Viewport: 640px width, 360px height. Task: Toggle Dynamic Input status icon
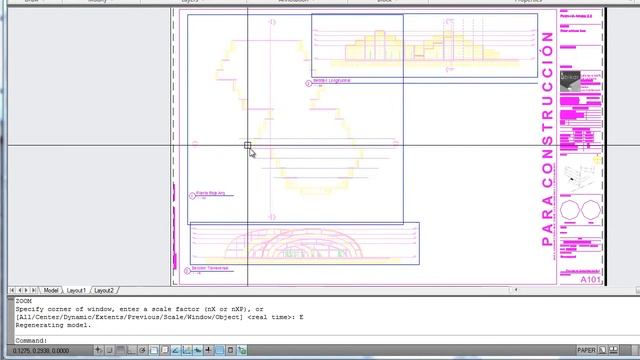pos(198,350)
